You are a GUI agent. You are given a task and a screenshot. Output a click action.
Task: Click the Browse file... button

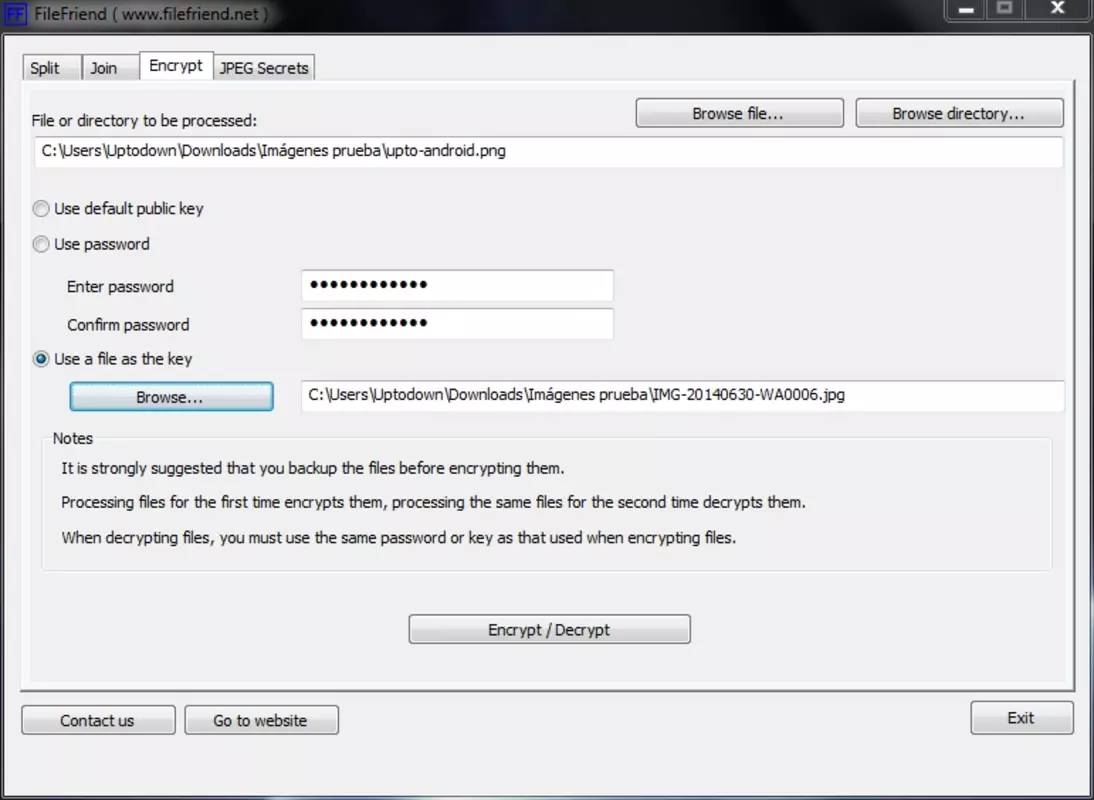(x=740, y=113)
